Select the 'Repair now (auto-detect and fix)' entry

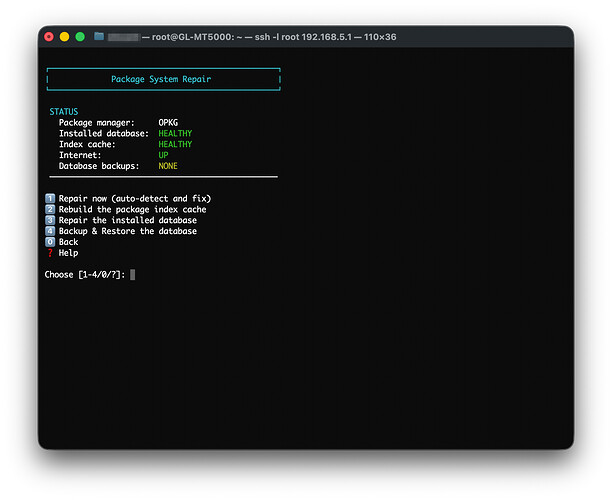tap(135, 199)
